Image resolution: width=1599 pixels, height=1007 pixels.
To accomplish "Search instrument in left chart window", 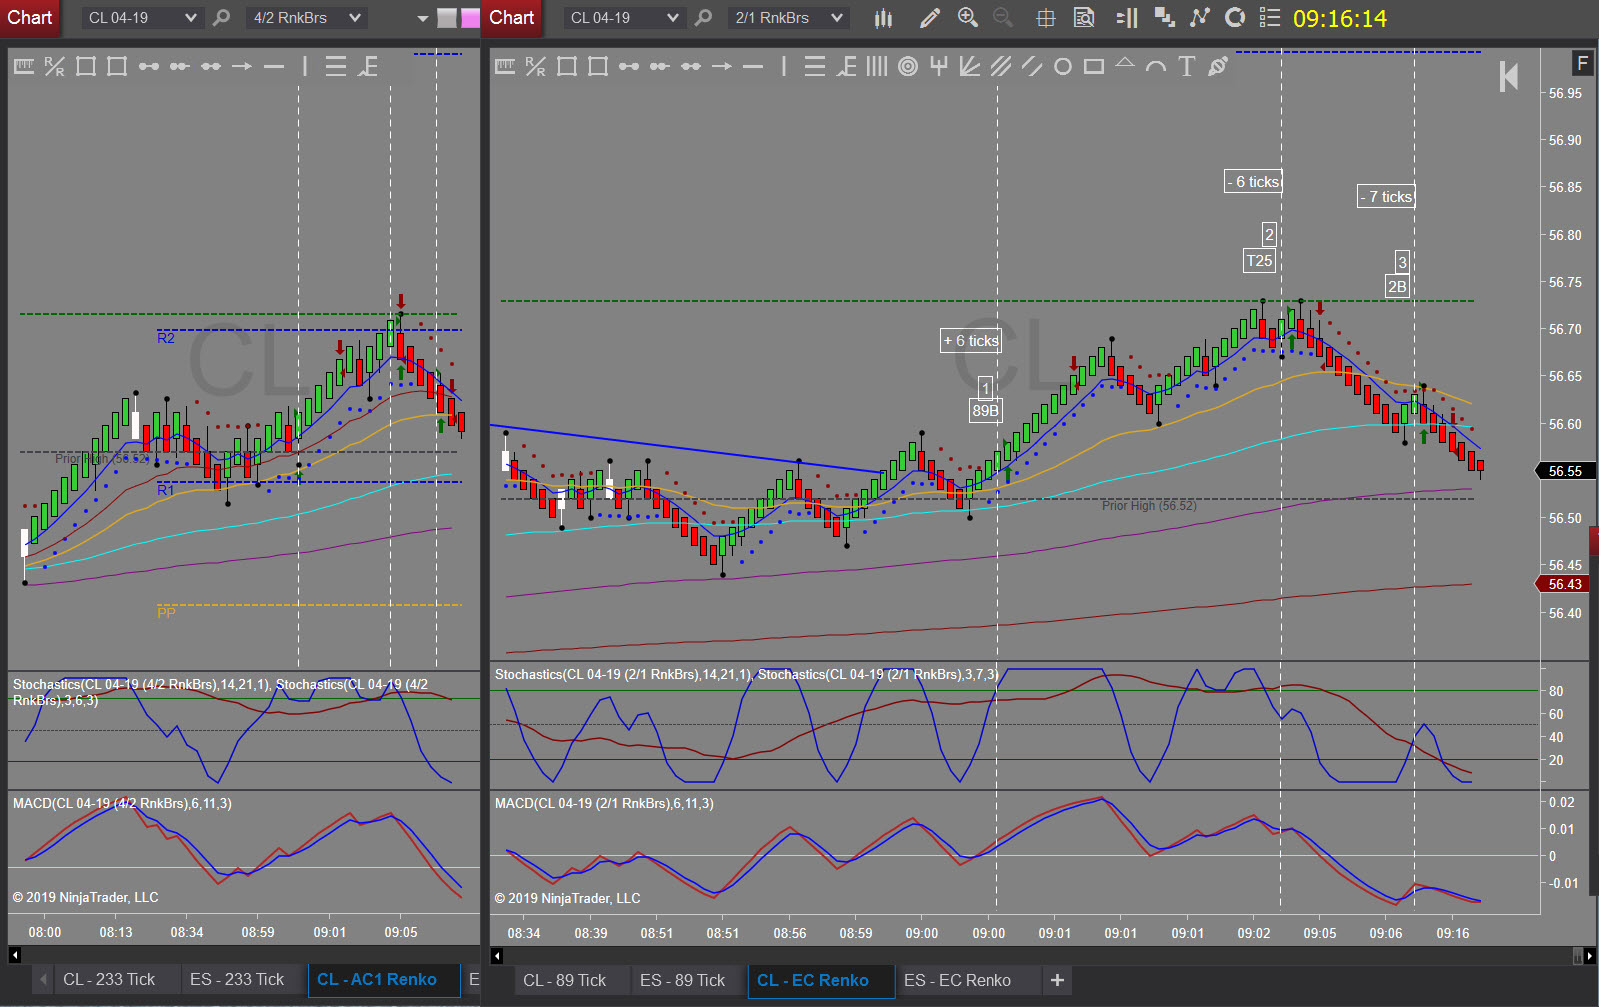I will click(222, 18).
